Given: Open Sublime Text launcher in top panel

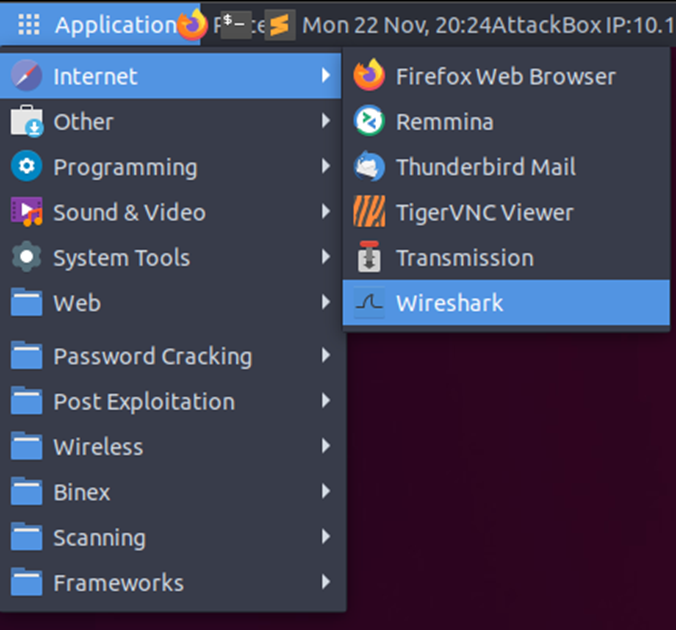Looking at the screenshot, I should [x=280, y=25].
